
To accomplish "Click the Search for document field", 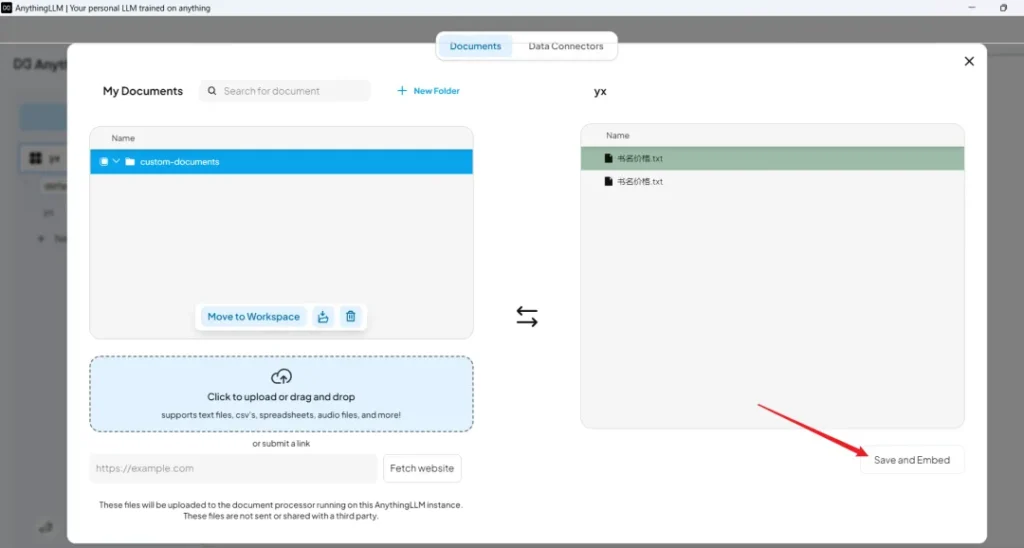I will (x=292, y=91).
